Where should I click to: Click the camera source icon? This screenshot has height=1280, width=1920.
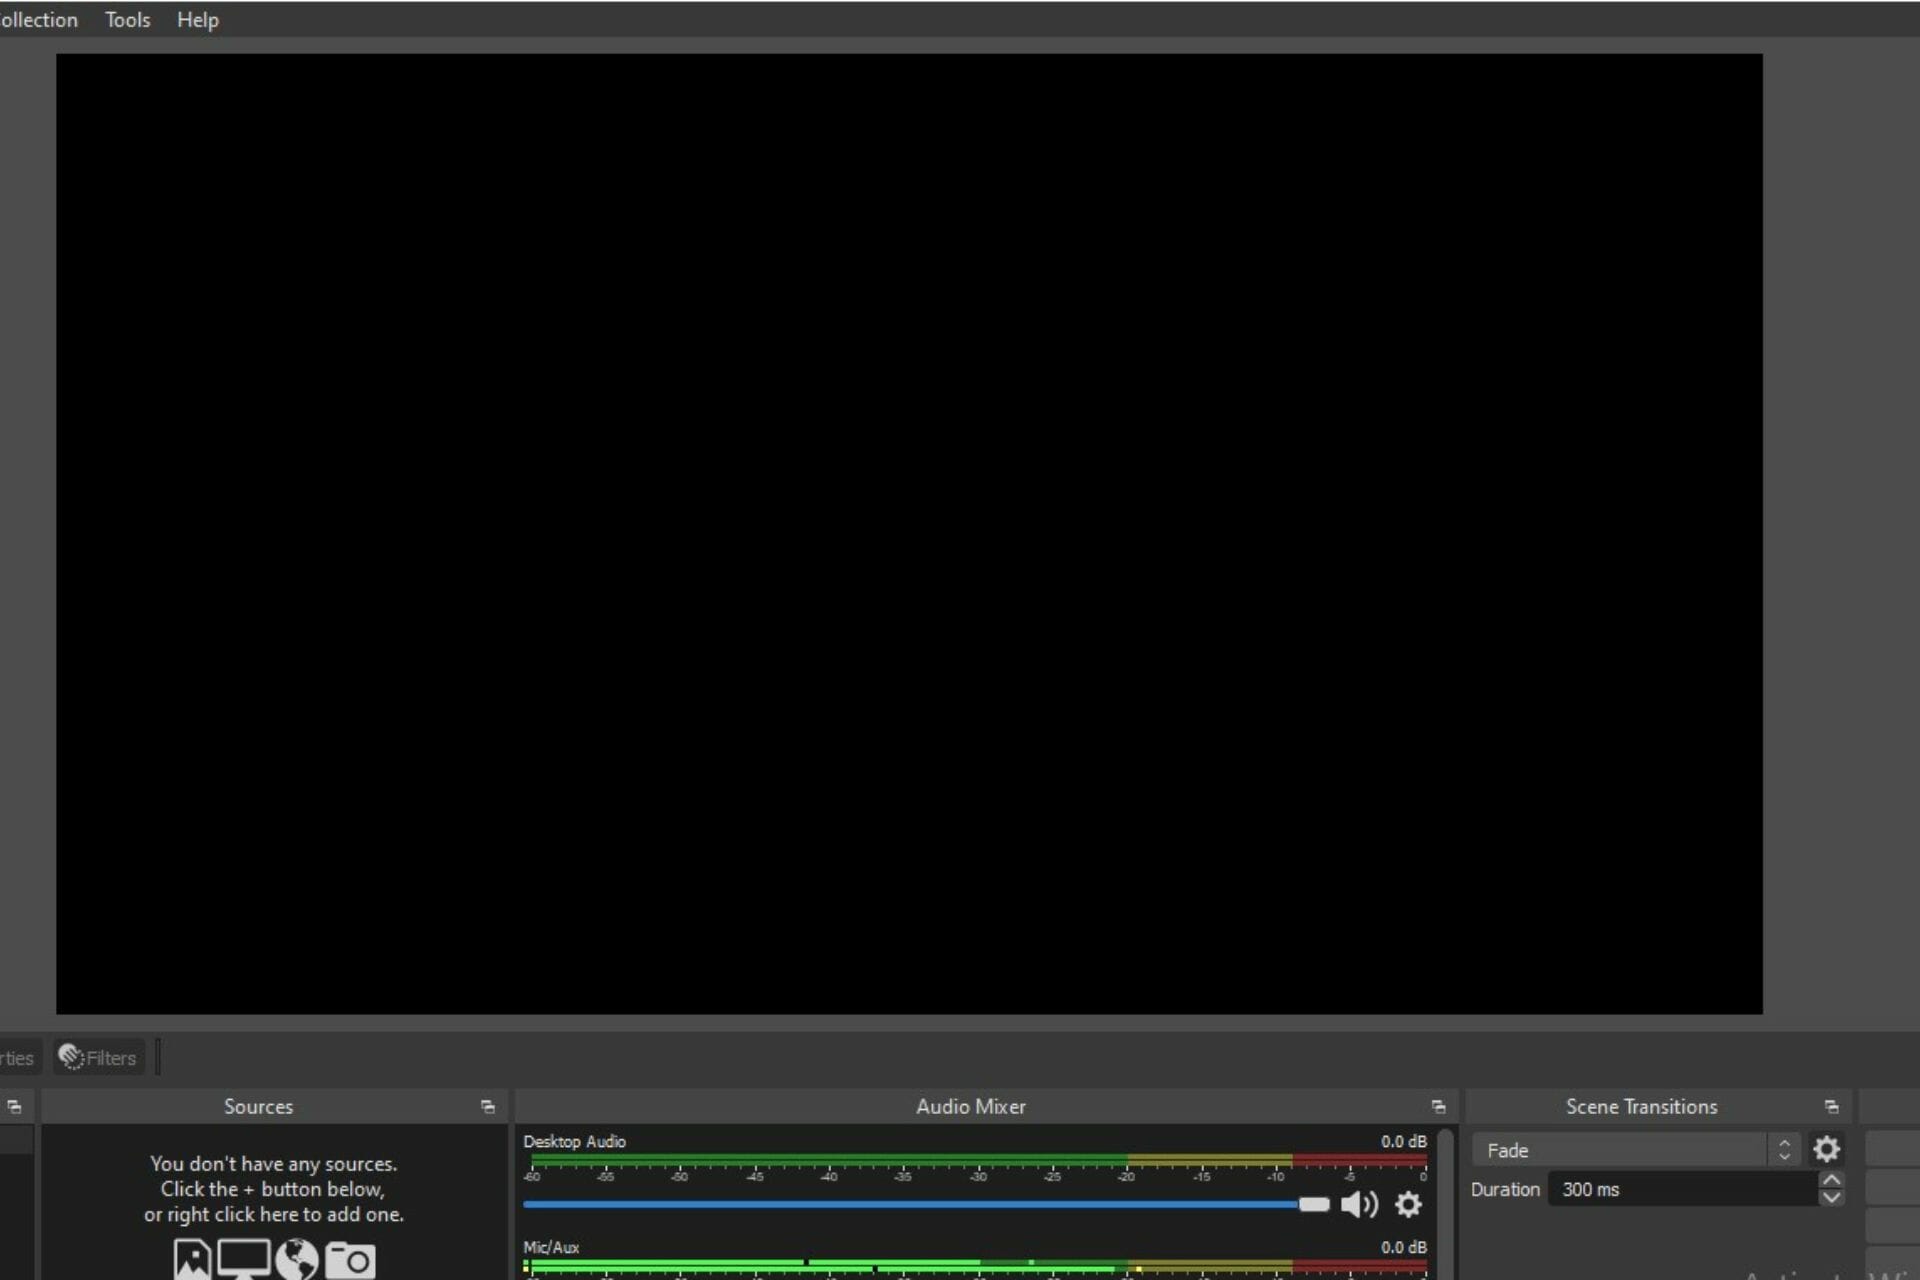[x=350, y=1260]
